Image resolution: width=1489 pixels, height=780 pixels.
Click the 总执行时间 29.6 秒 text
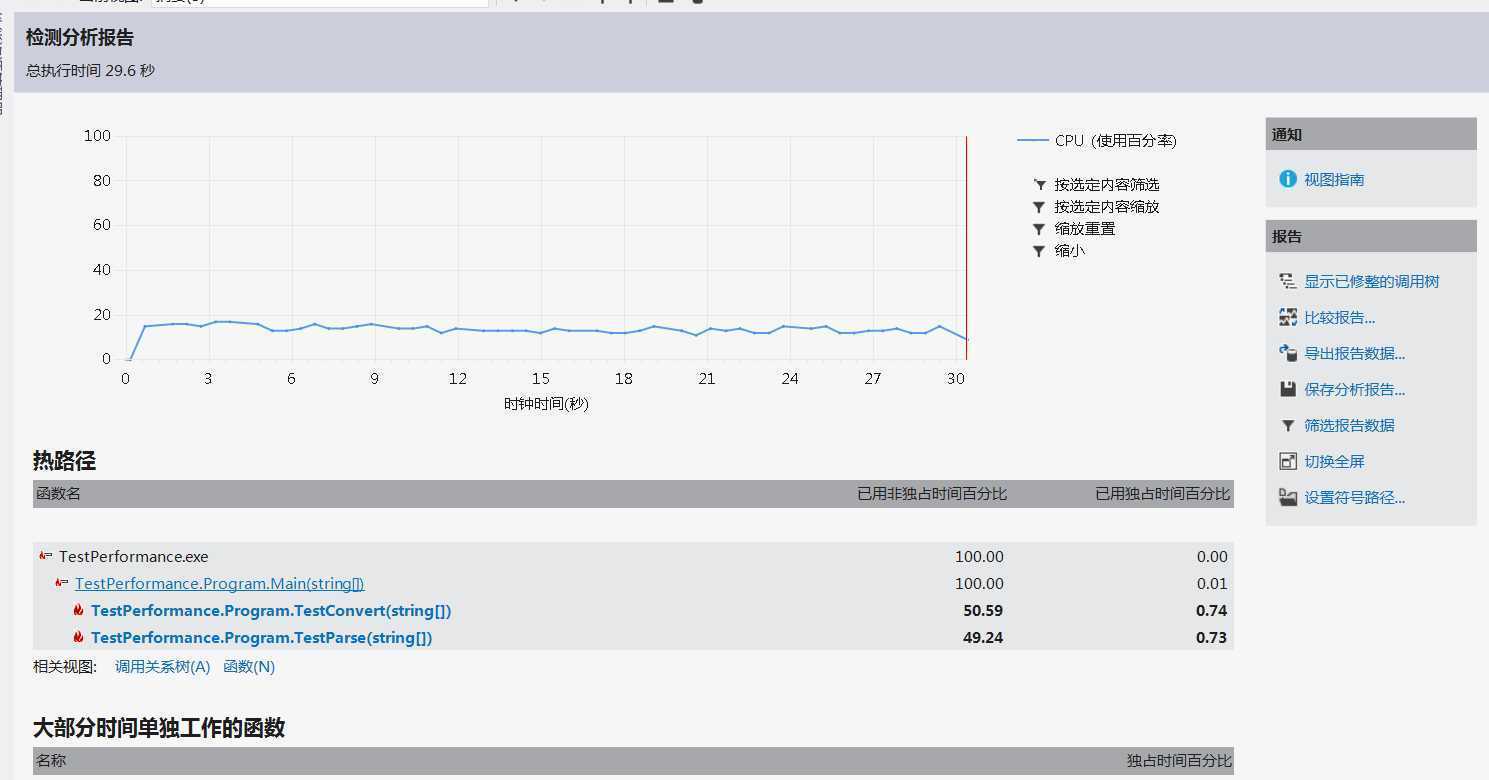point(91,71)
